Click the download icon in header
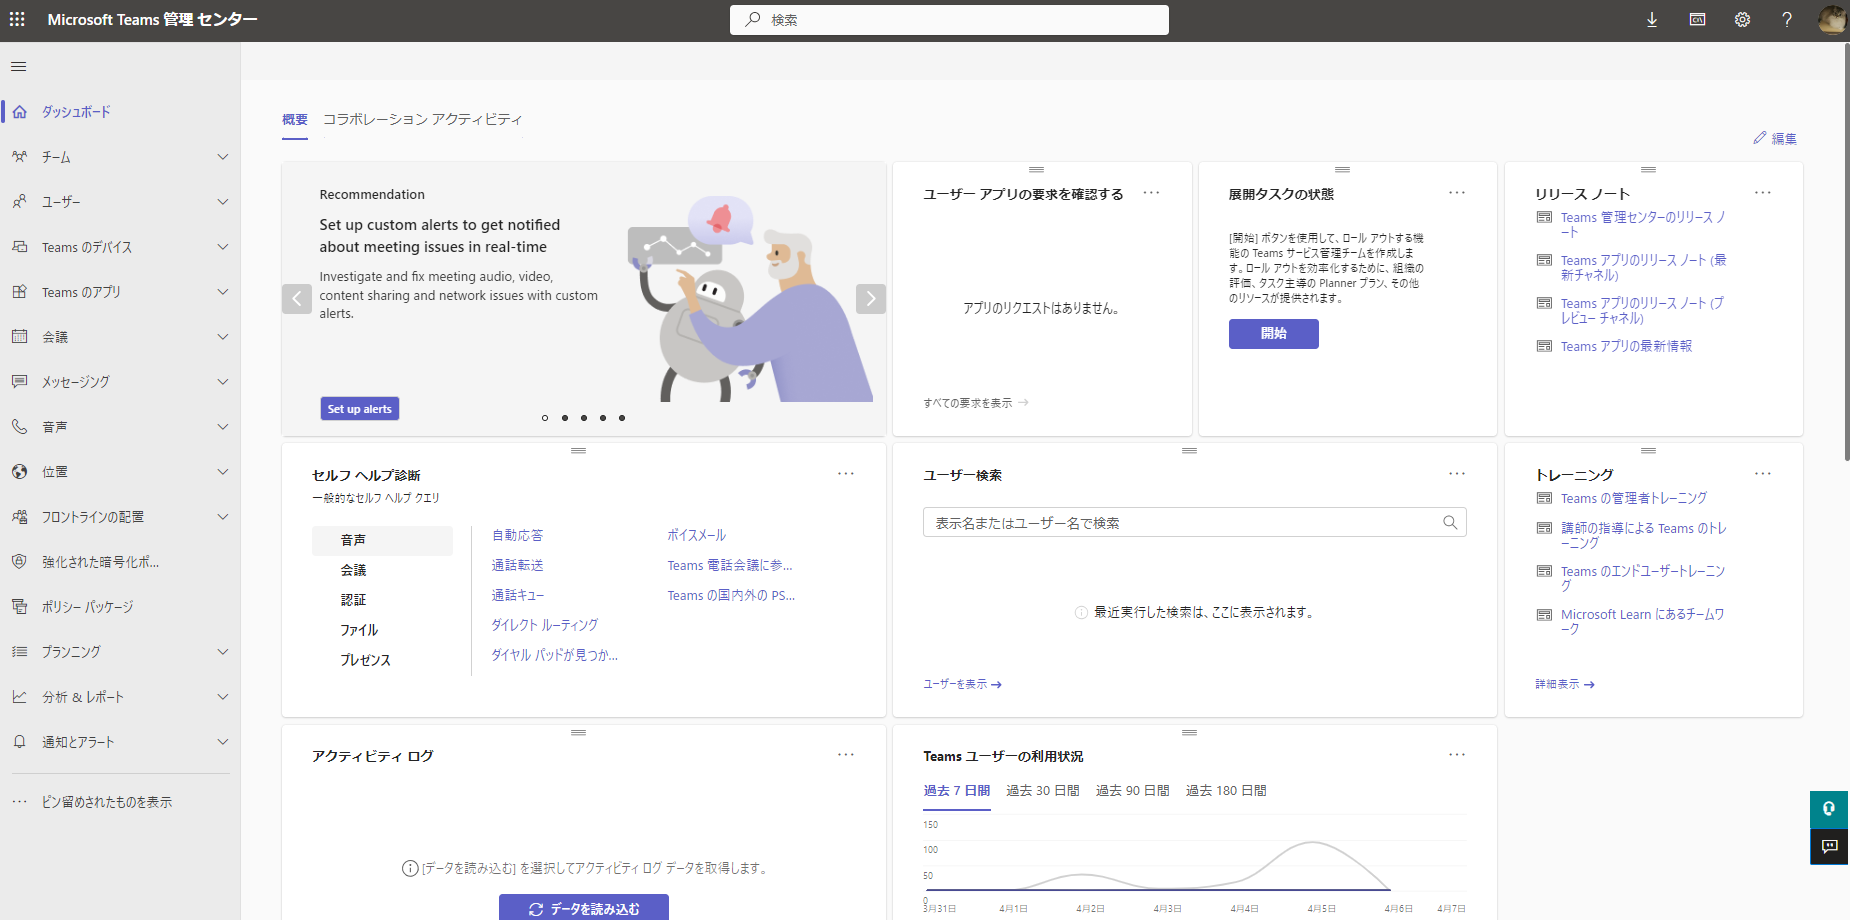The width and height of the screenshot is (1850, 920). tap(1652, 20)
